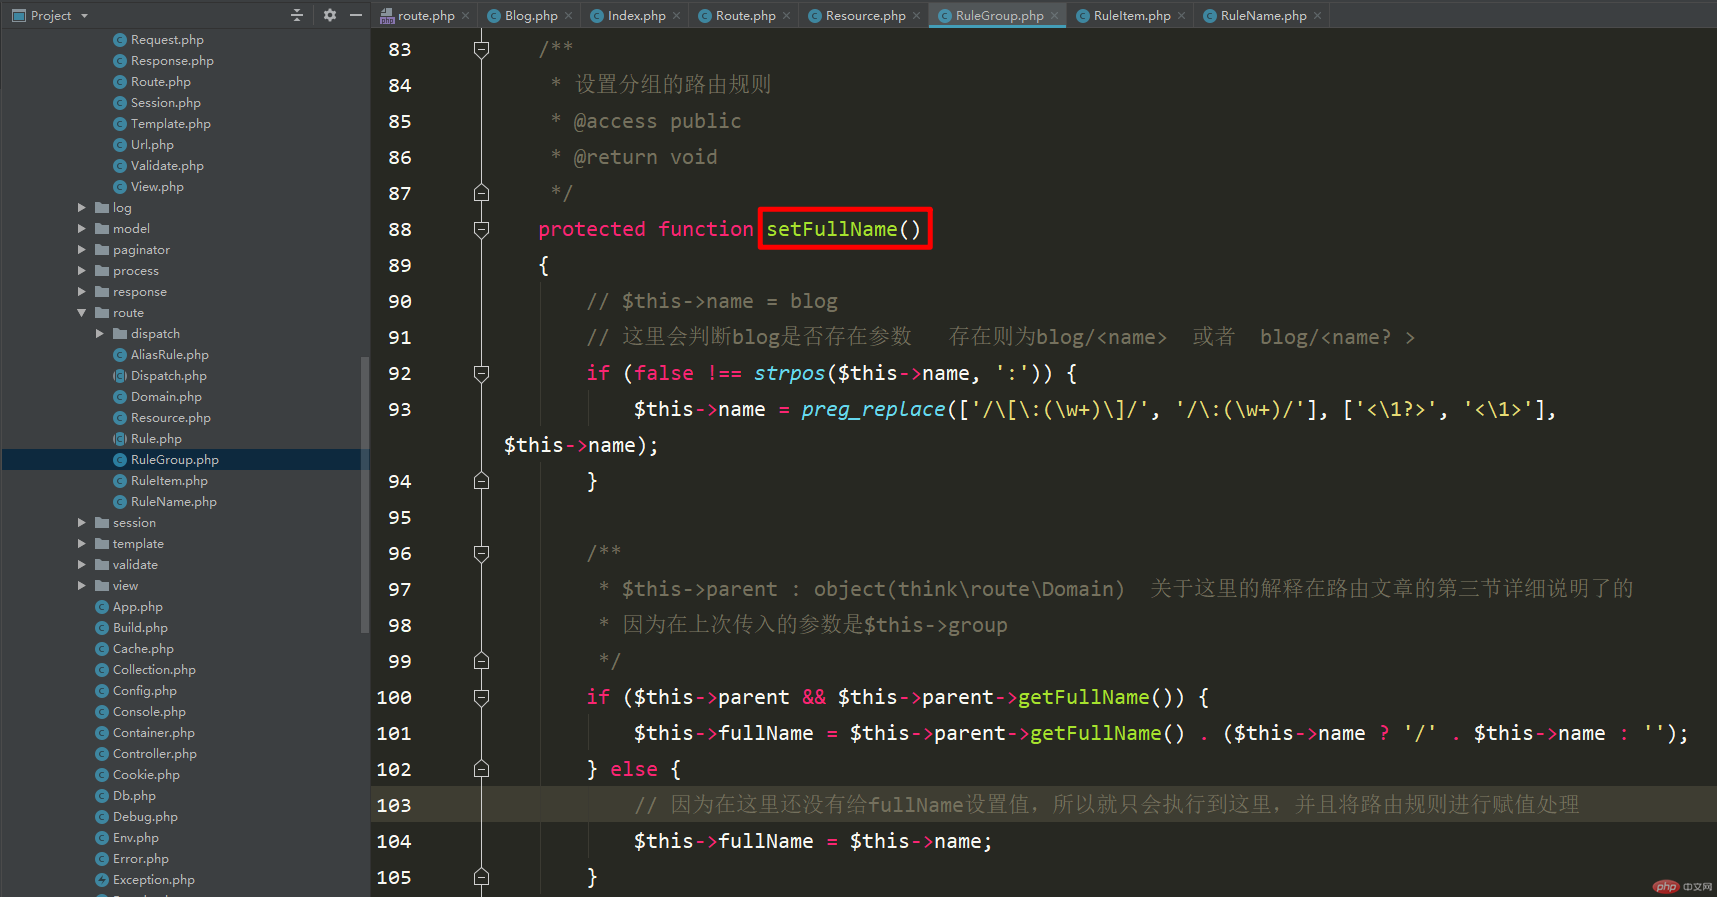Open App.php file

pos(137,606)
